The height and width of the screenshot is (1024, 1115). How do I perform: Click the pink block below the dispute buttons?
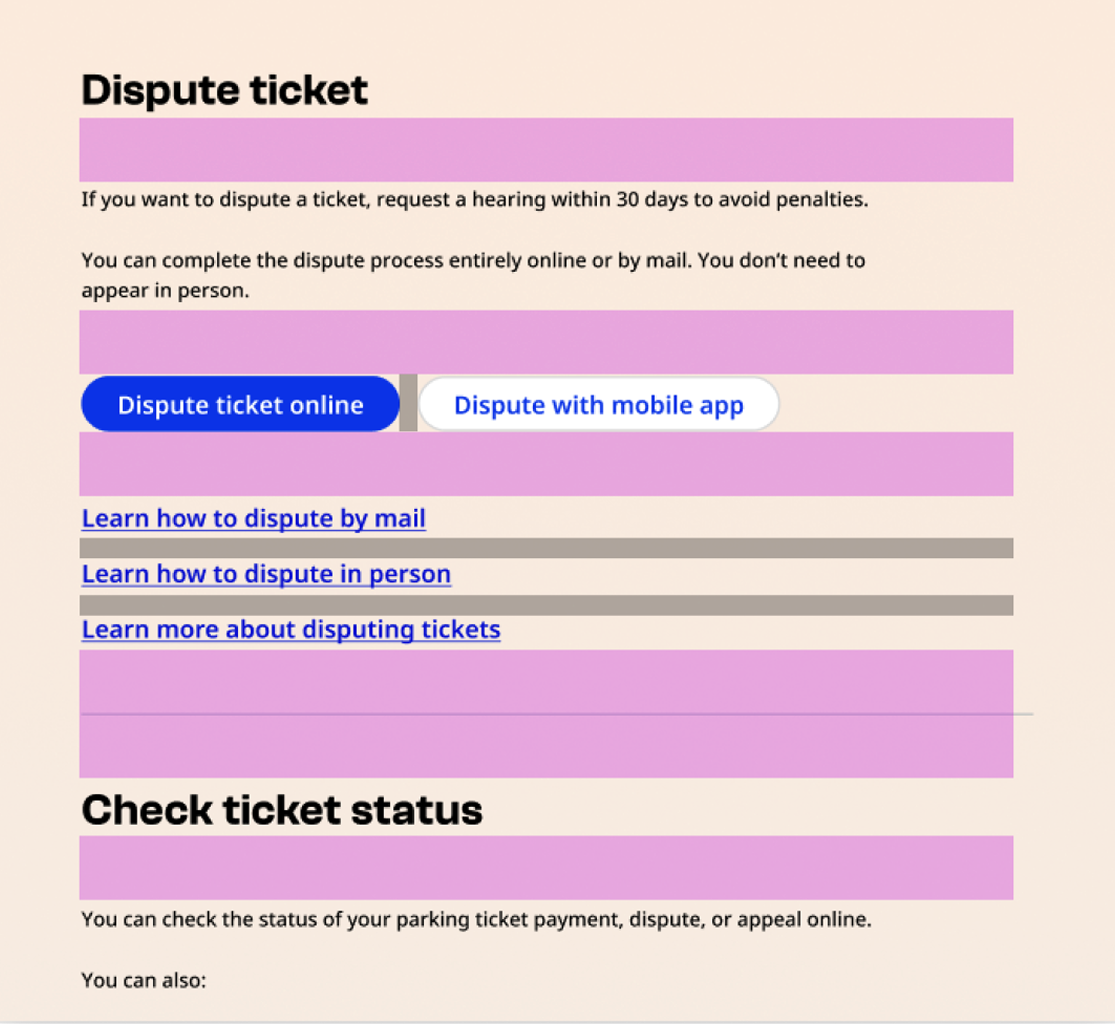(x=547, y=464)
